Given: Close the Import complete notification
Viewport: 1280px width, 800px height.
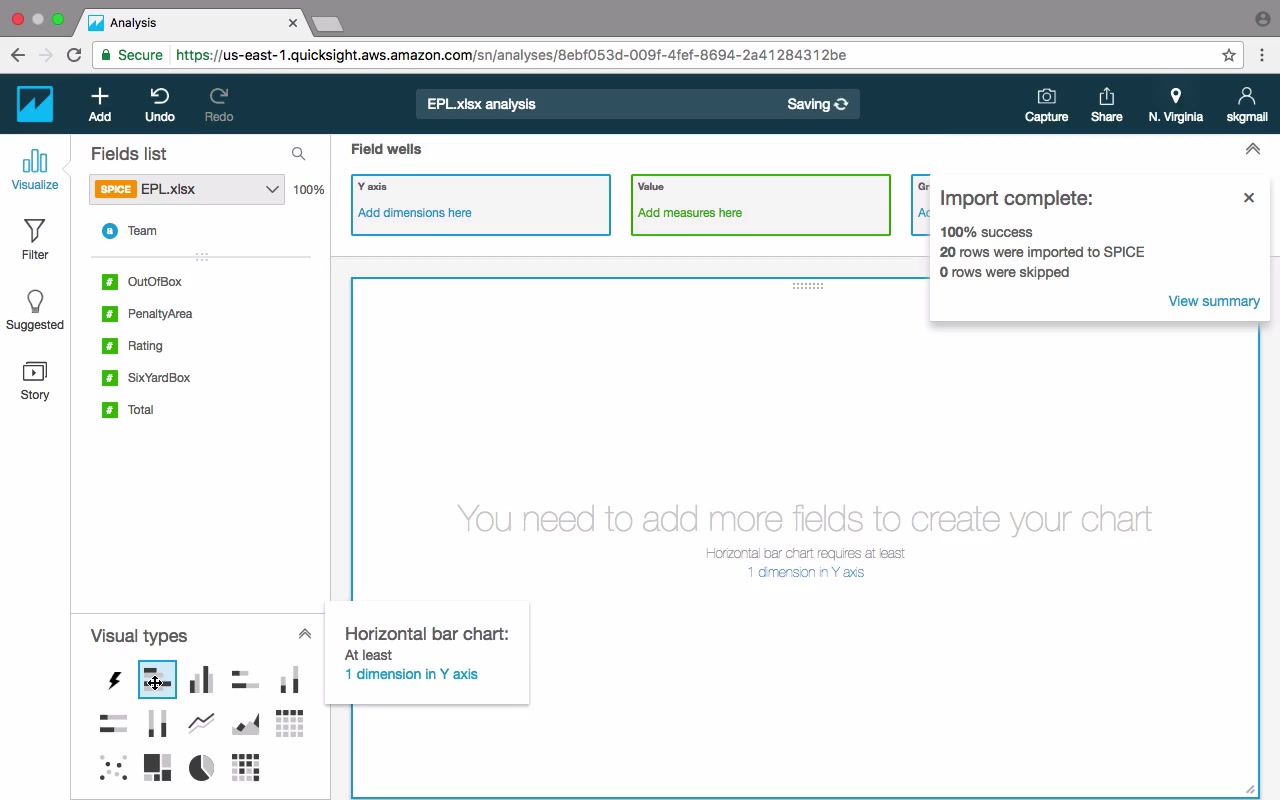Looking at the screenshot, I should (1249, 198).
